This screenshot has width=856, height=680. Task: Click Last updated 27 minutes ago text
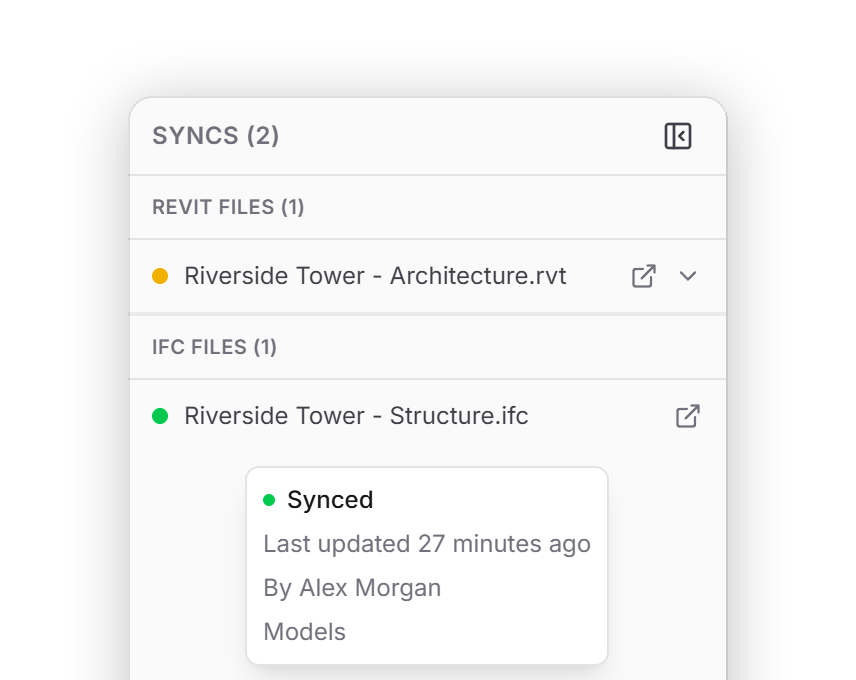tap(427, 544)
